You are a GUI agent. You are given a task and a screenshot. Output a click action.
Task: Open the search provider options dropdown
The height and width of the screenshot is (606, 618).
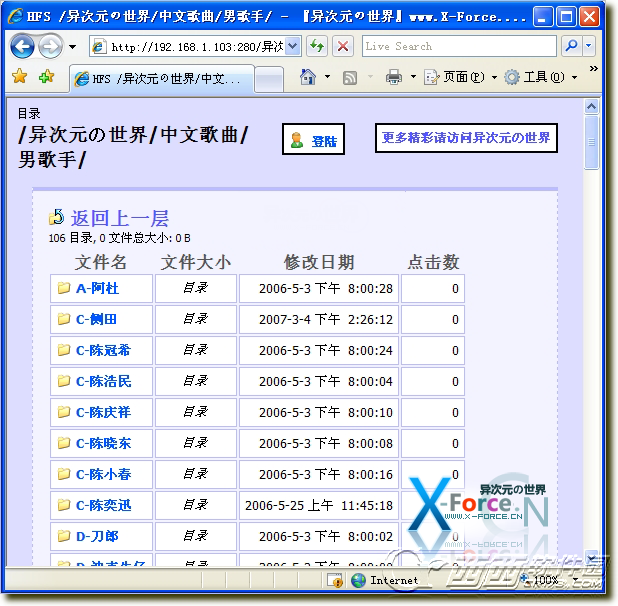point(589,46)
